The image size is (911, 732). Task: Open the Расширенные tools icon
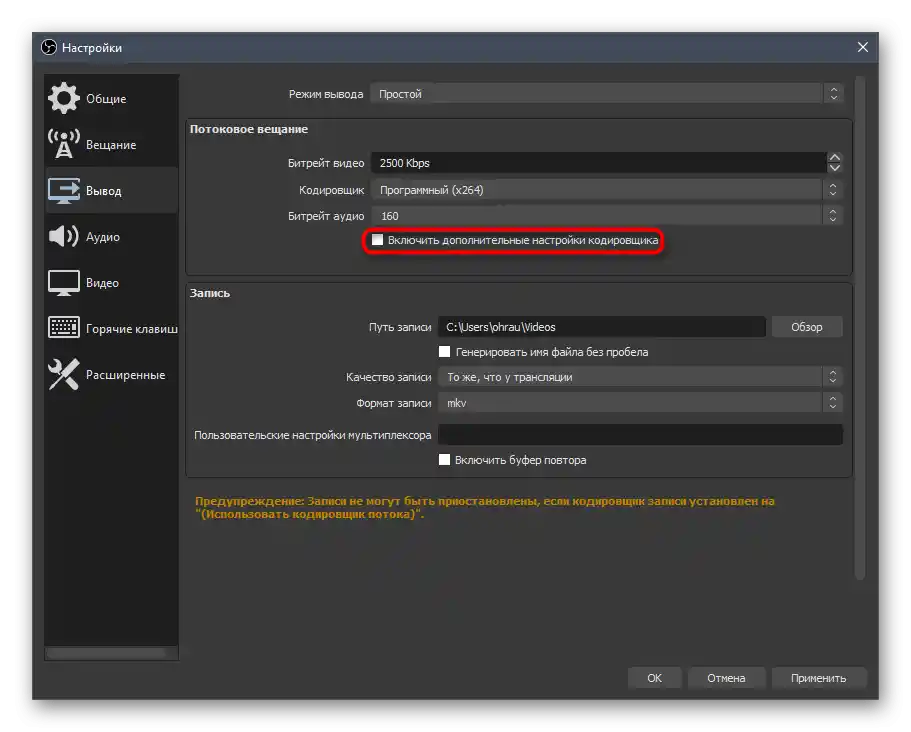tap(64, 374)
